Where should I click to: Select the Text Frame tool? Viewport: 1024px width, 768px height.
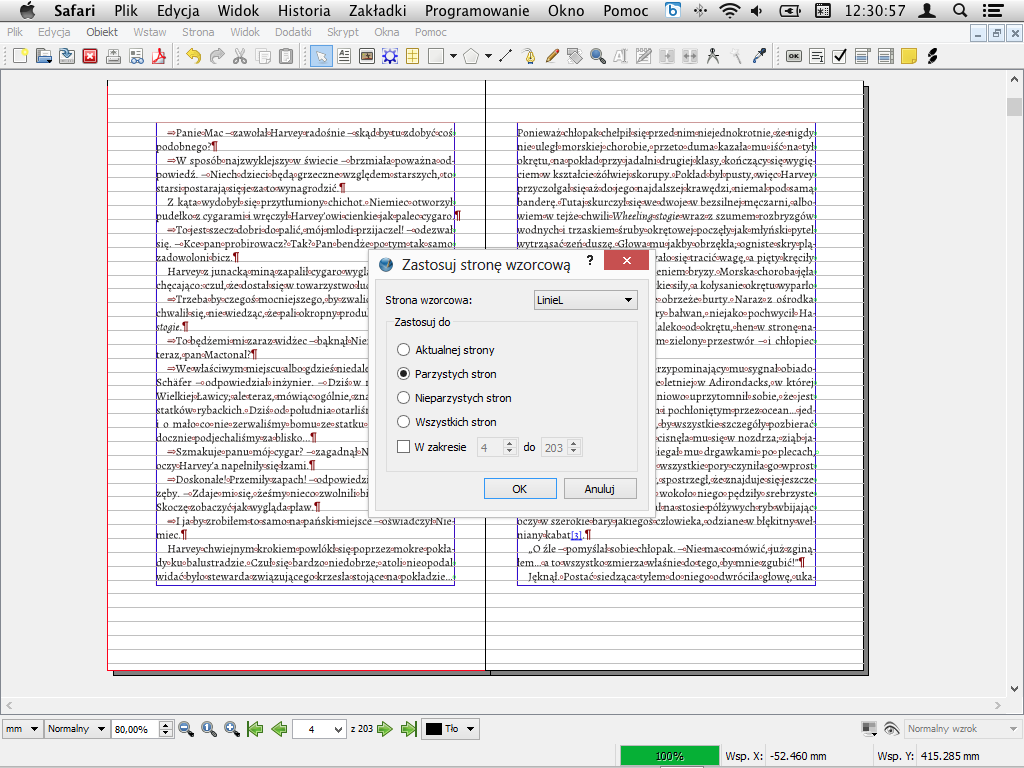tap(344, 56)
